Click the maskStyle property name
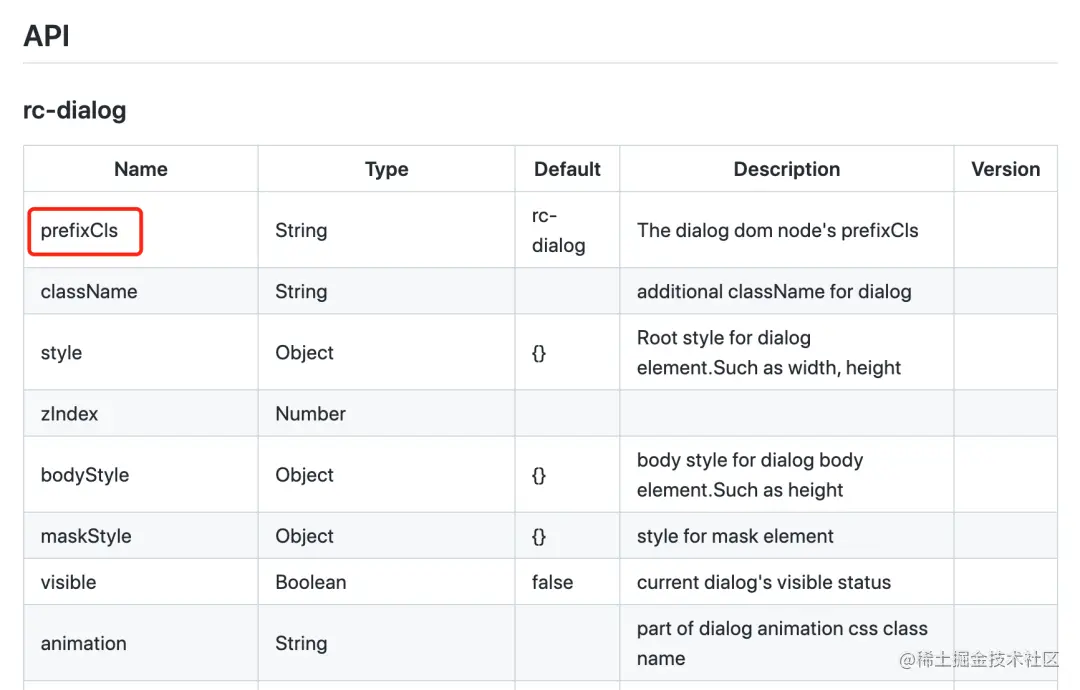 86,536
